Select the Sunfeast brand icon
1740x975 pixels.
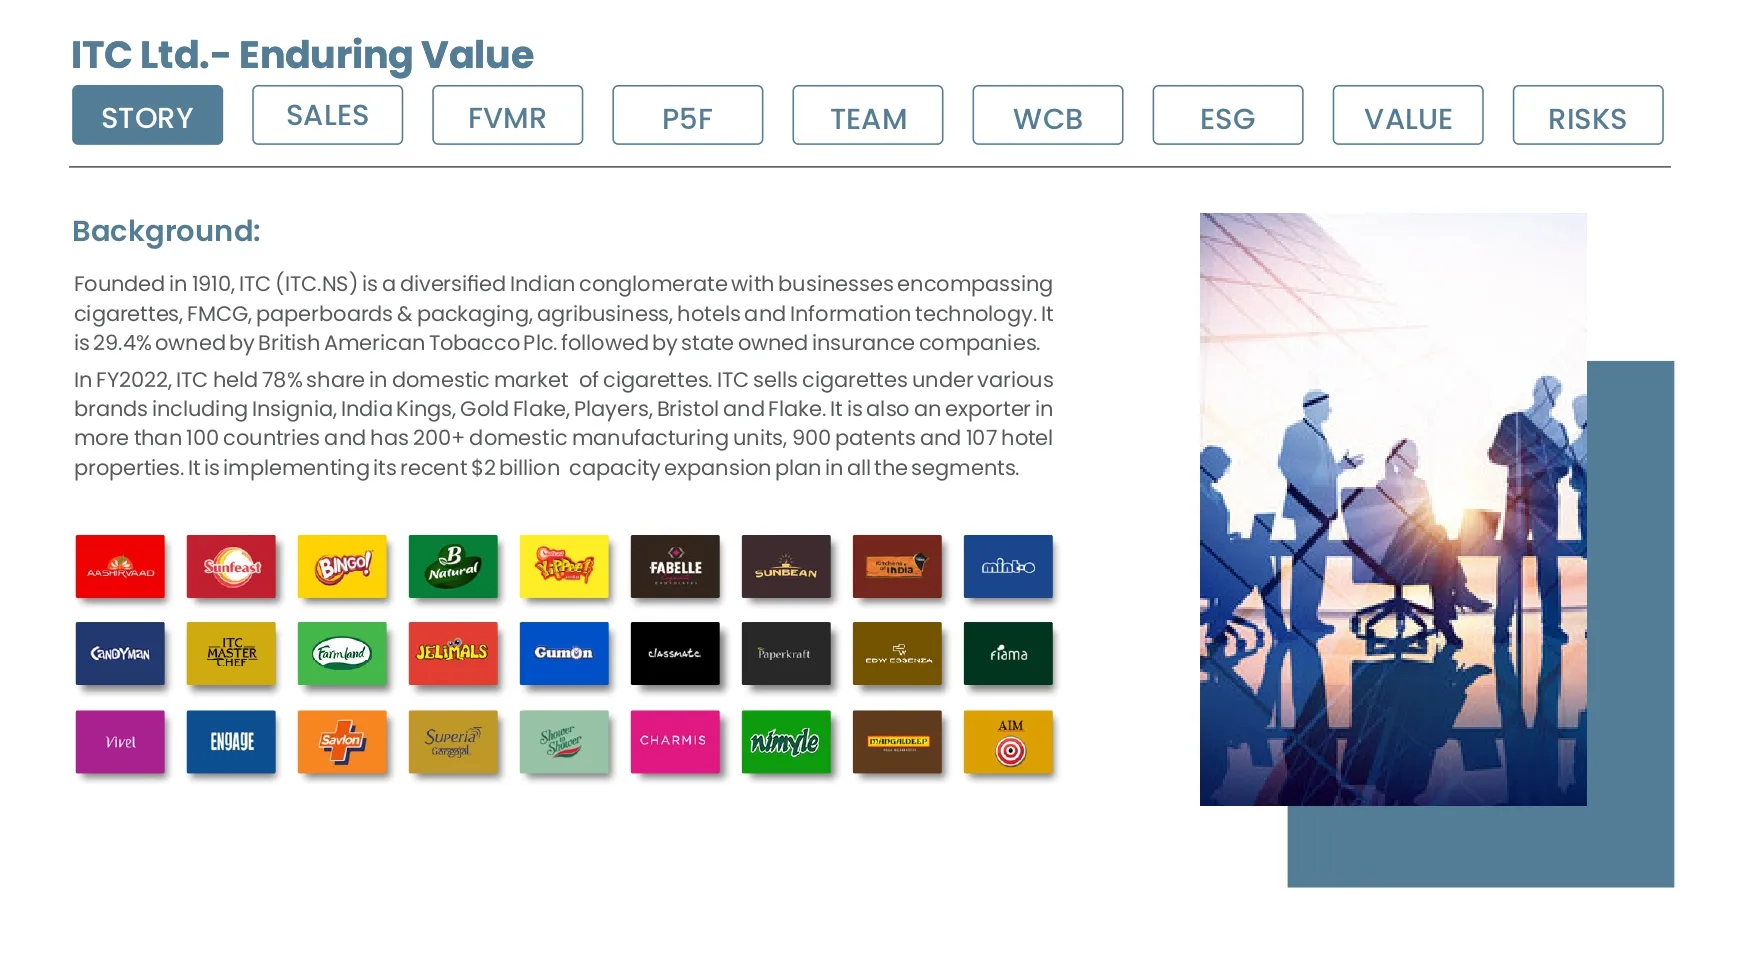(x=231, y=567)
